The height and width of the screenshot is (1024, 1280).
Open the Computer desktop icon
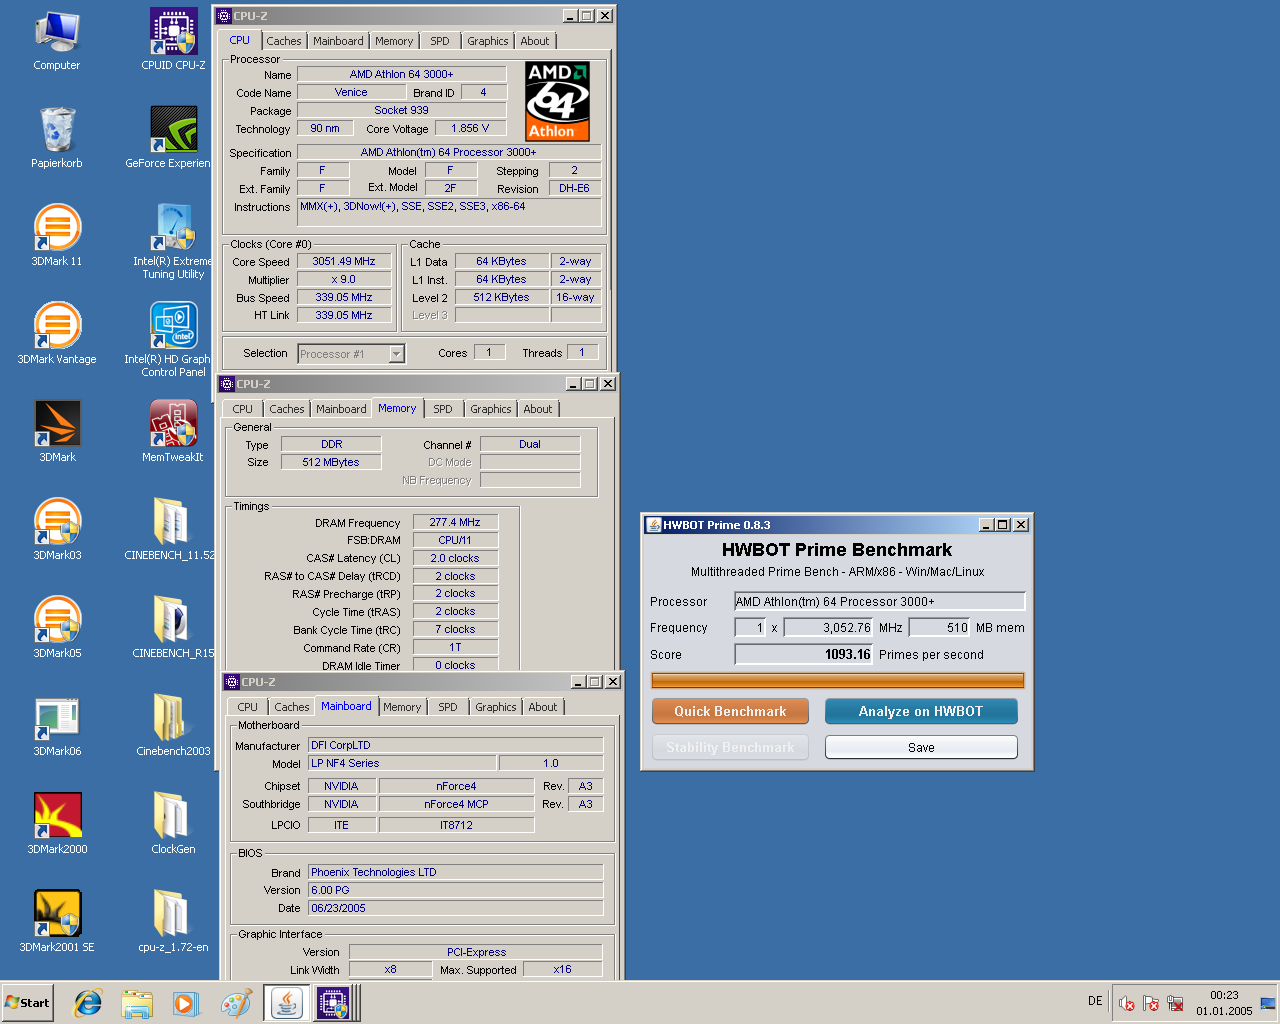(57, 40)
